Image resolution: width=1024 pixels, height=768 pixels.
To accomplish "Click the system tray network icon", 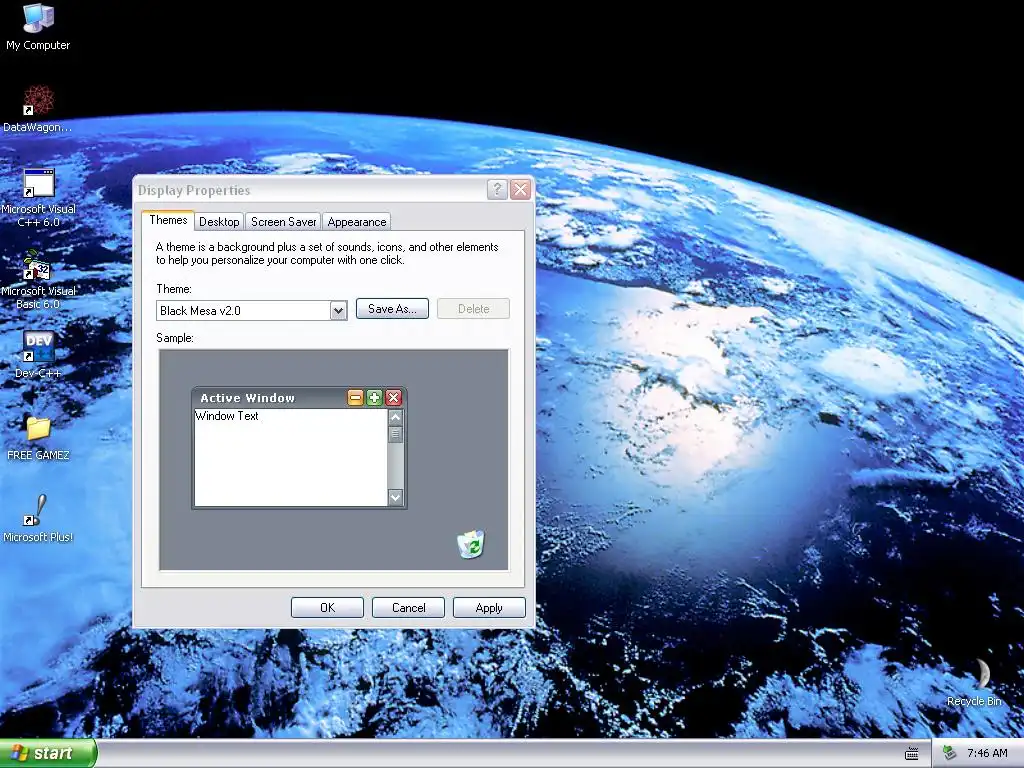I will pos(949,753).
